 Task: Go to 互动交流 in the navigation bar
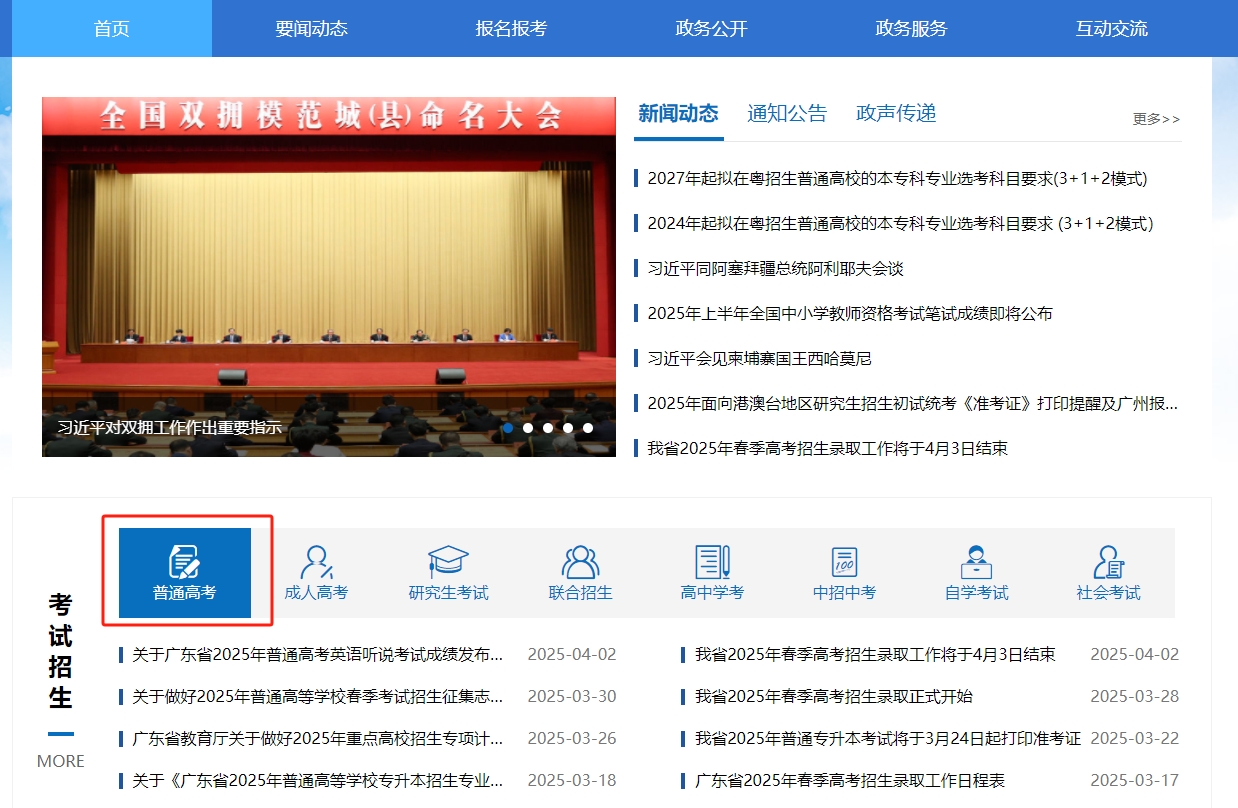coord(1111,28)
